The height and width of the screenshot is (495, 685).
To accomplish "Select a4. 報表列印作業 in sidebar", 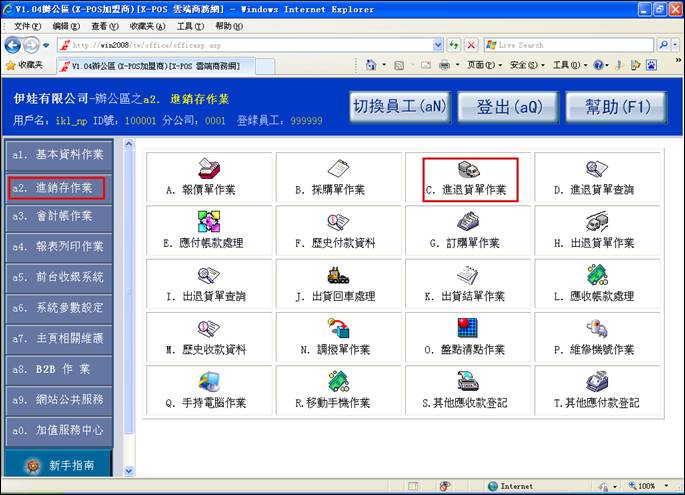I will tap(57, 246).
